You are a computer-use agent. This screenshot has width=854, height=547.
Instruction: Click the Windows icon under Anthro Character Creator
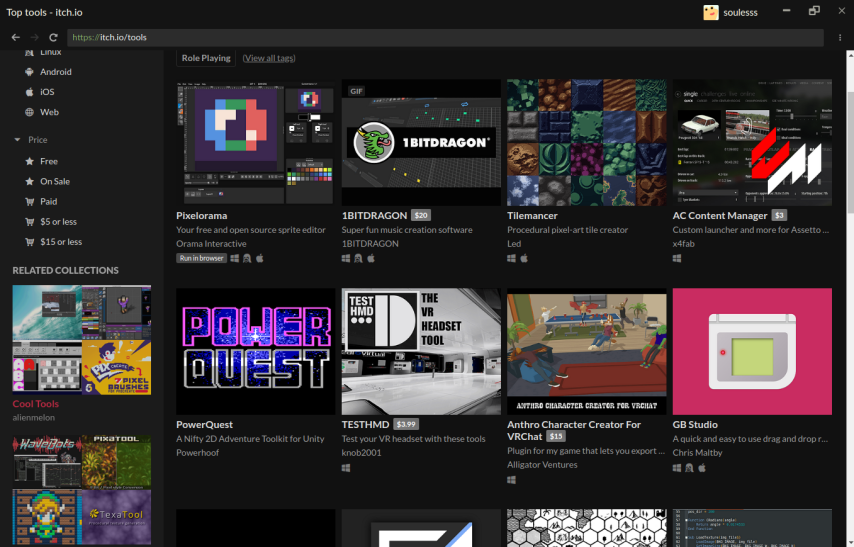[x=511, y=480]
